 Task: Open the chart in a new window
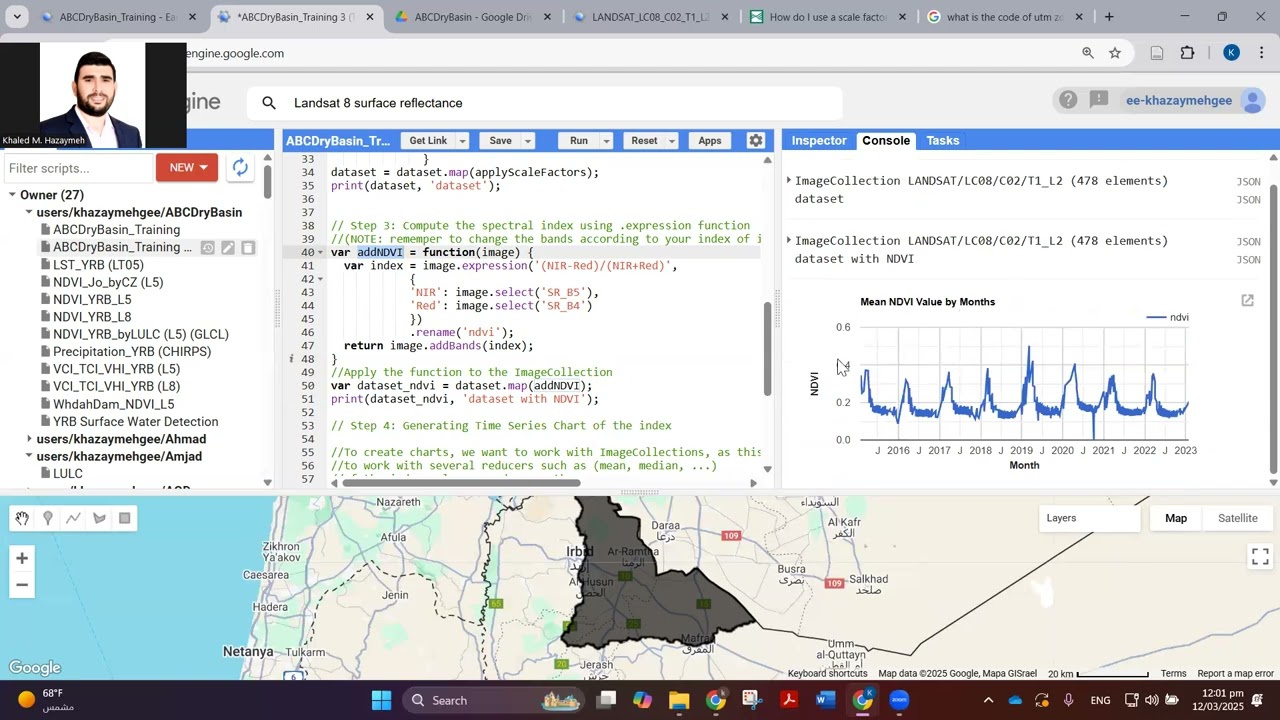coord(1247,300)
